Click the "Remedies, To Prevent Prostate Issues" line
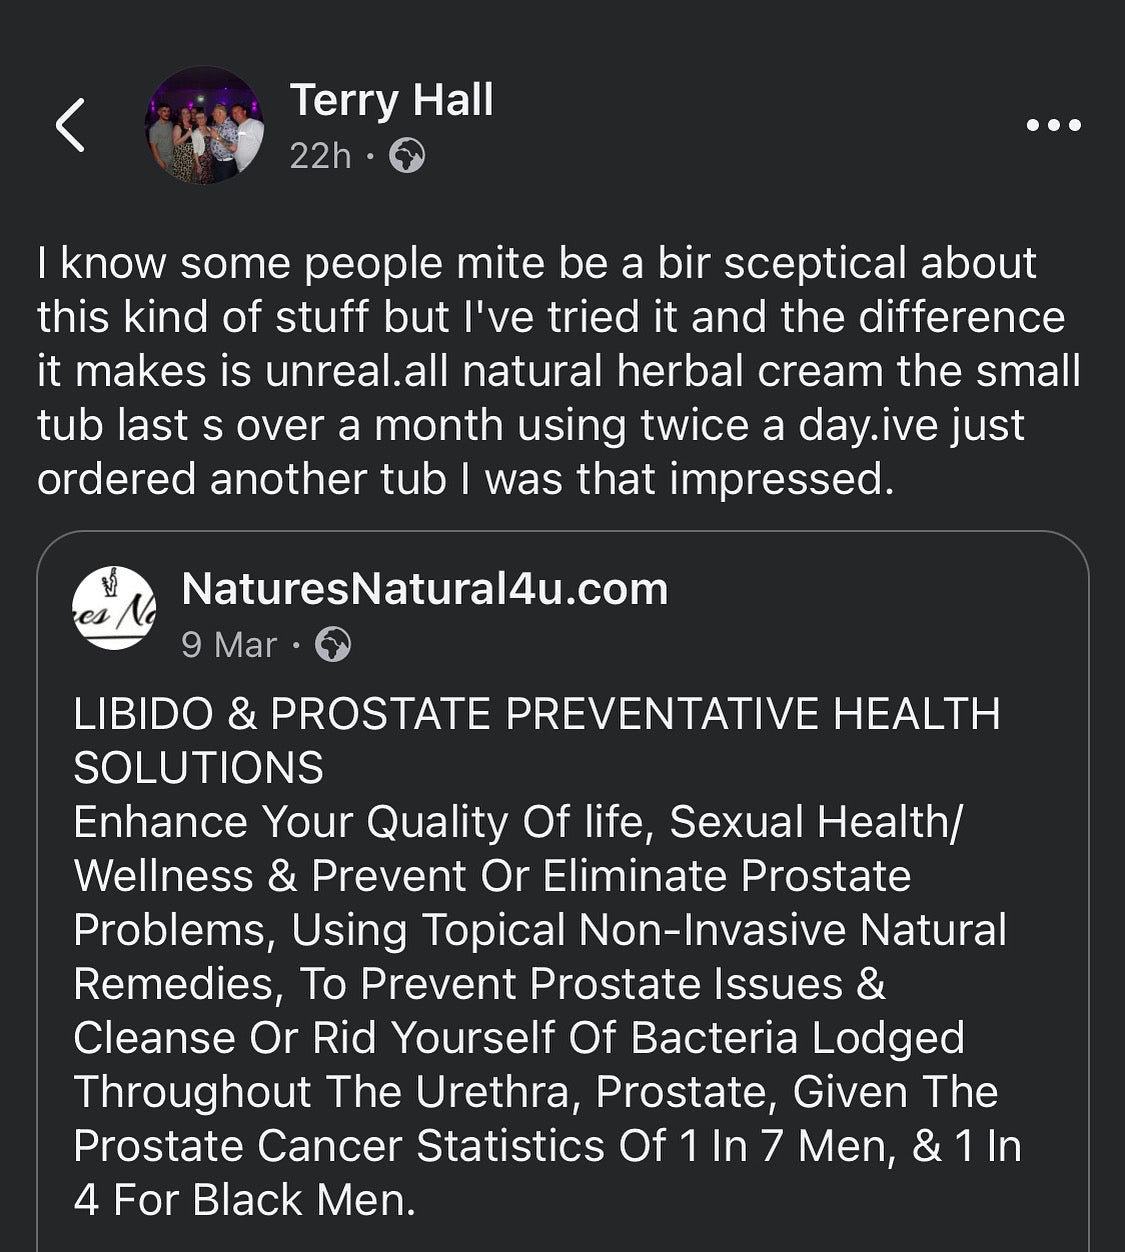 click(479, 984)
